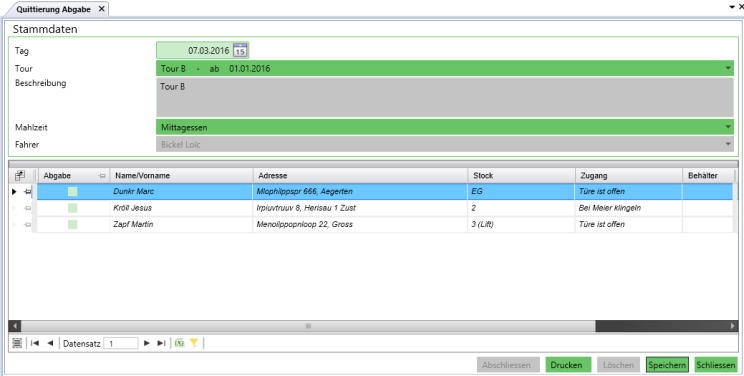Click the list view icon left of record navigator
This screenshot has height=376, width=744.
pyautogui.click(x=17, y=343)
